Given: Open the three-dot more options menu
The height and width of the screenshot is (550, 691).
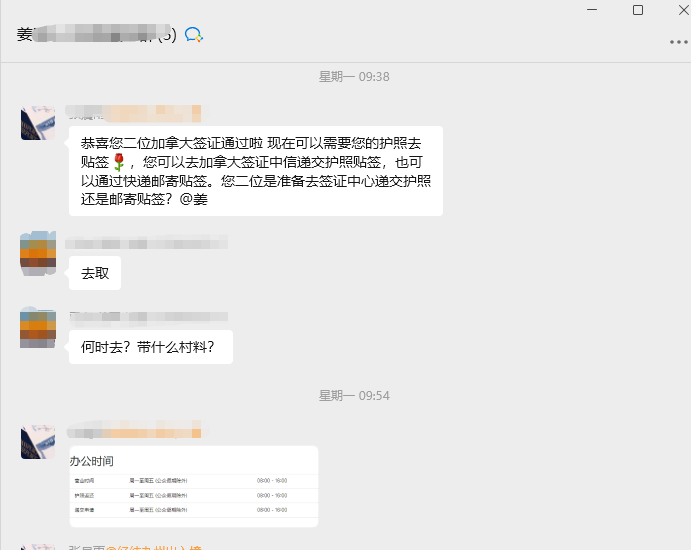Looking at the screenshot, I should (679, 42).
